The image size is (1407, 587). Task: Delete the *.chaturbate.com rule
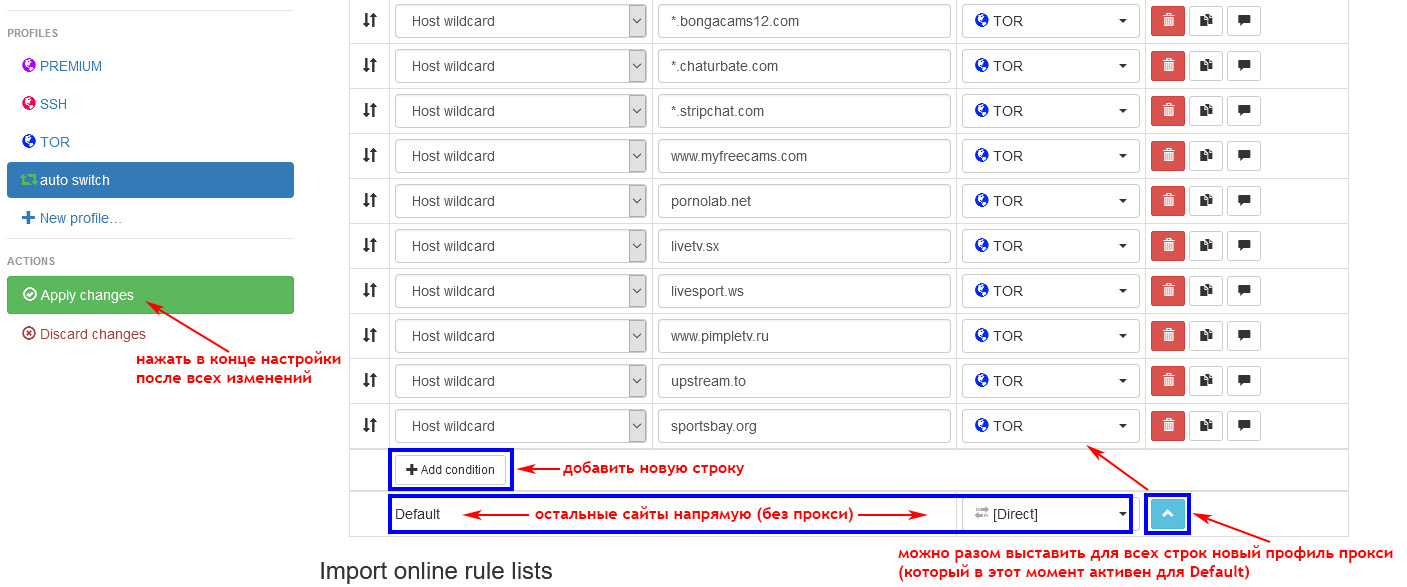(1167, 66)
